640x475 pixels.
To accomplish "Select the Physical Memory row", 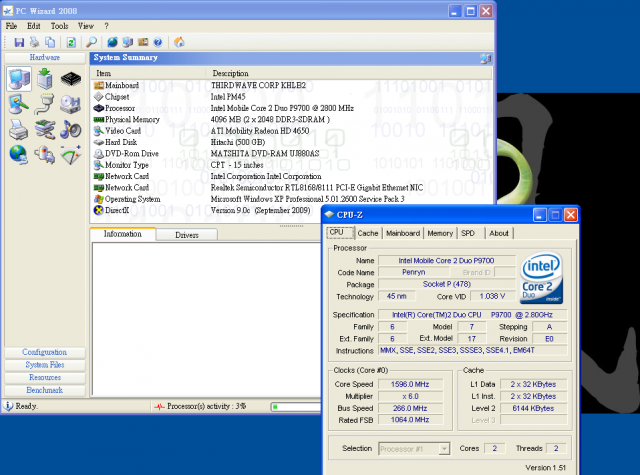I will (291, 120).
